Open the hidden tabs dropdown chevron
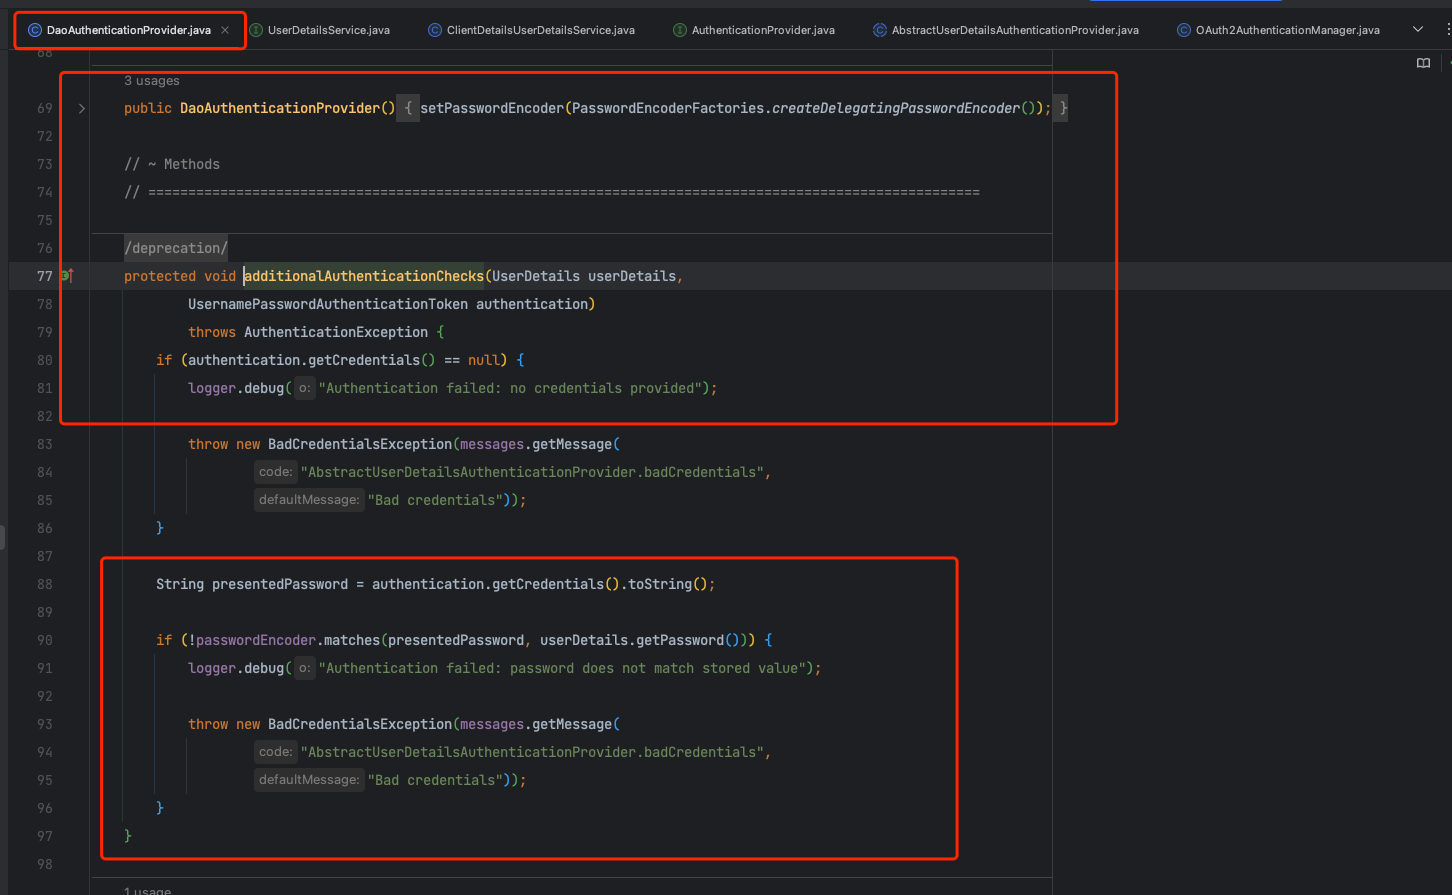Screen dimensions: 1452x895 point(1418,30)
